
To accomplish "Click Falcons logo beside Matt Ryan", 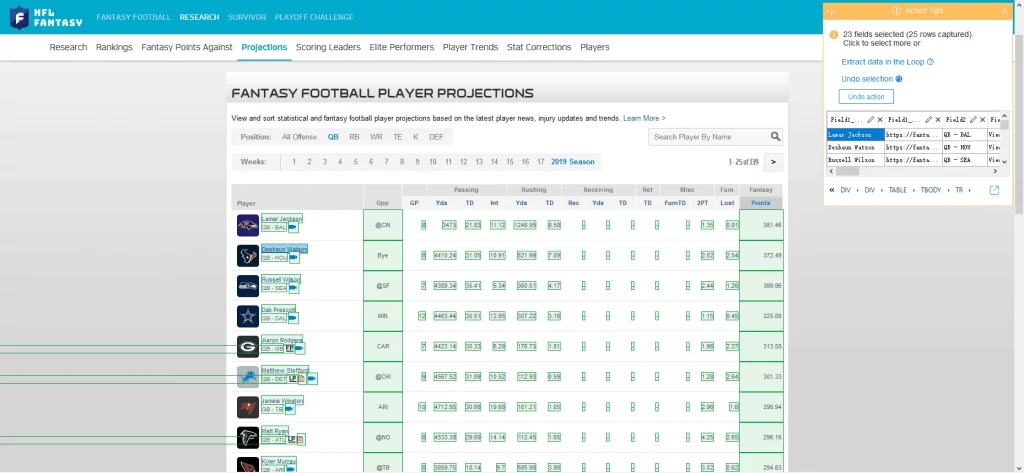I will [248, 438].
